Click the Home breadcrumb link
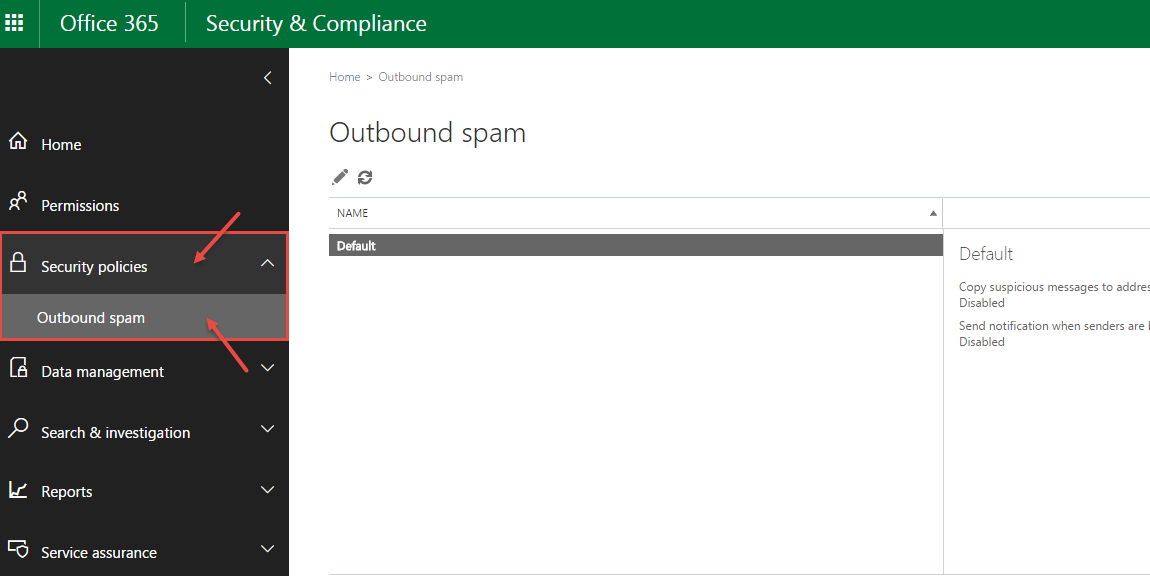 click(x=344, y=77)
